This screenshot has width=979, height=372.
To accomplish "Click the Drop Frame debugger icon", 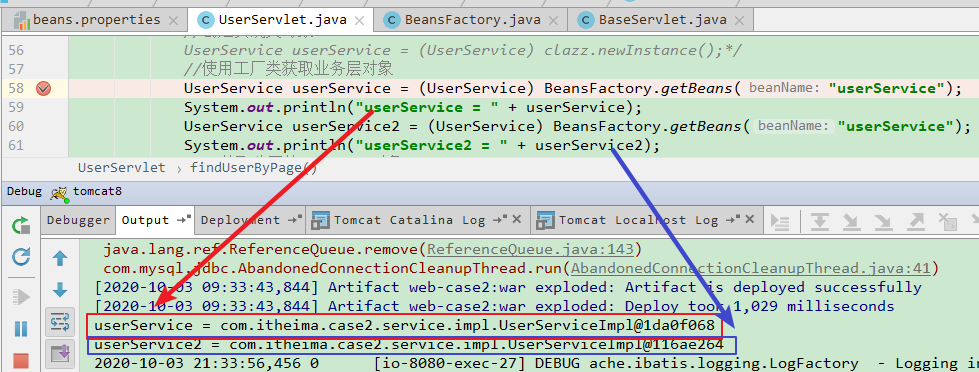I will (x=947, y=222).
